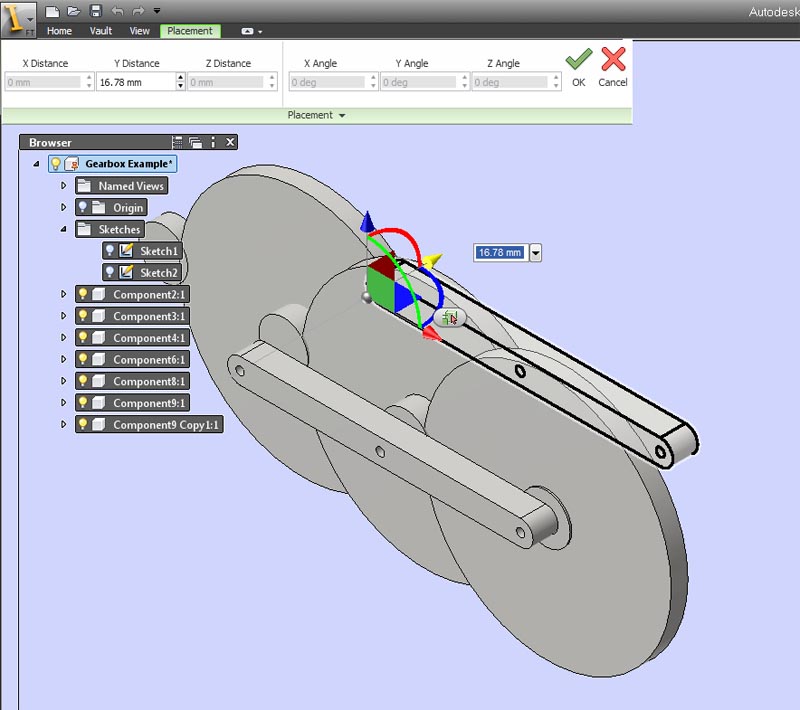Collapse the Sketches folder

pos(63,229)
